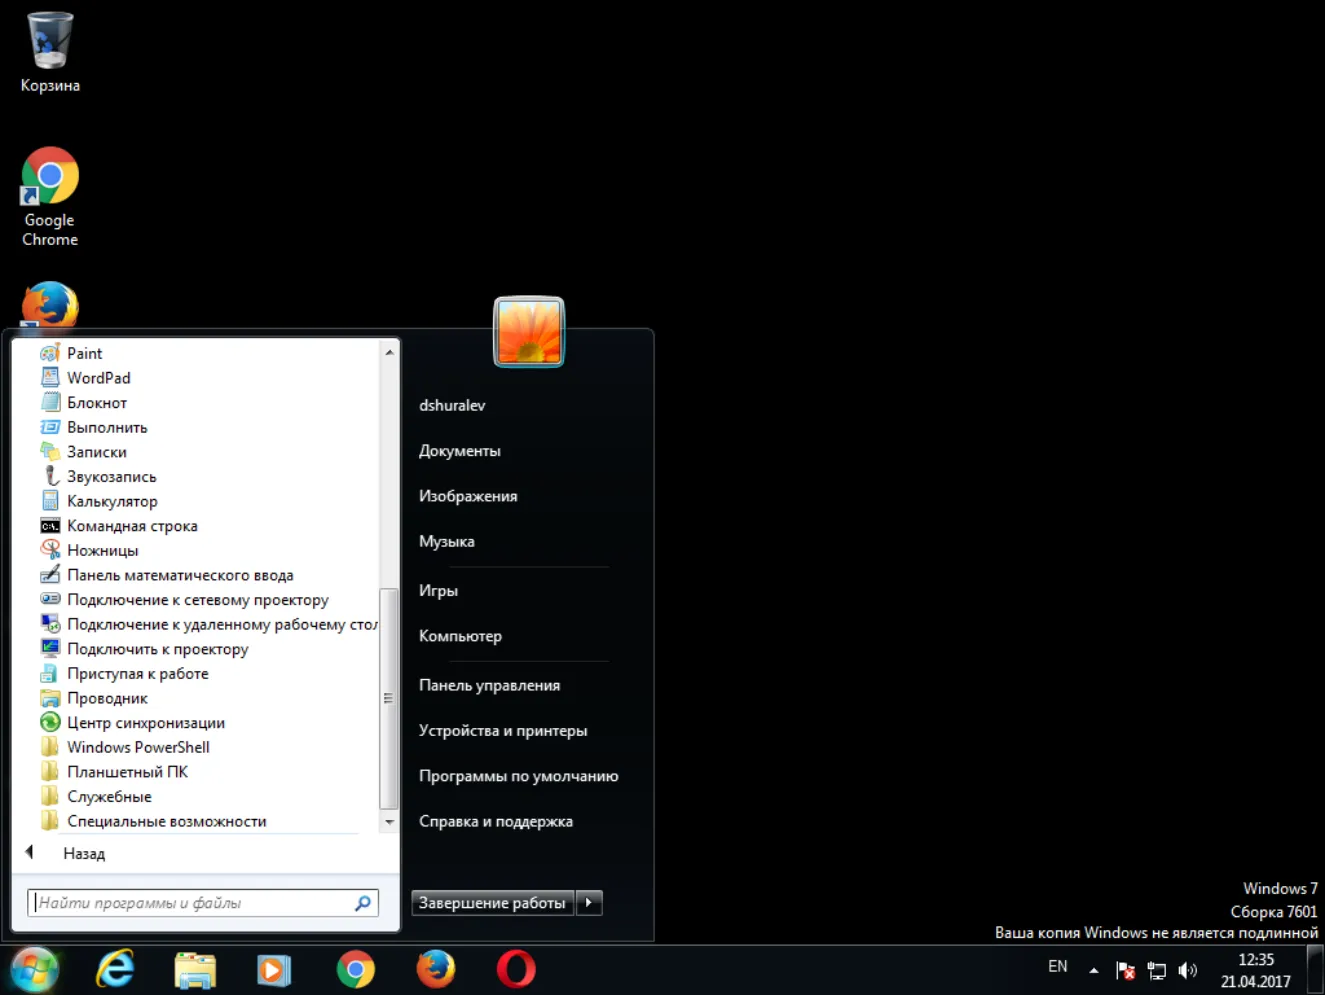Launch Opera from the taskbar
Image resolution: width=1325 pixels, height=995 pixels.
pos(516,969)
